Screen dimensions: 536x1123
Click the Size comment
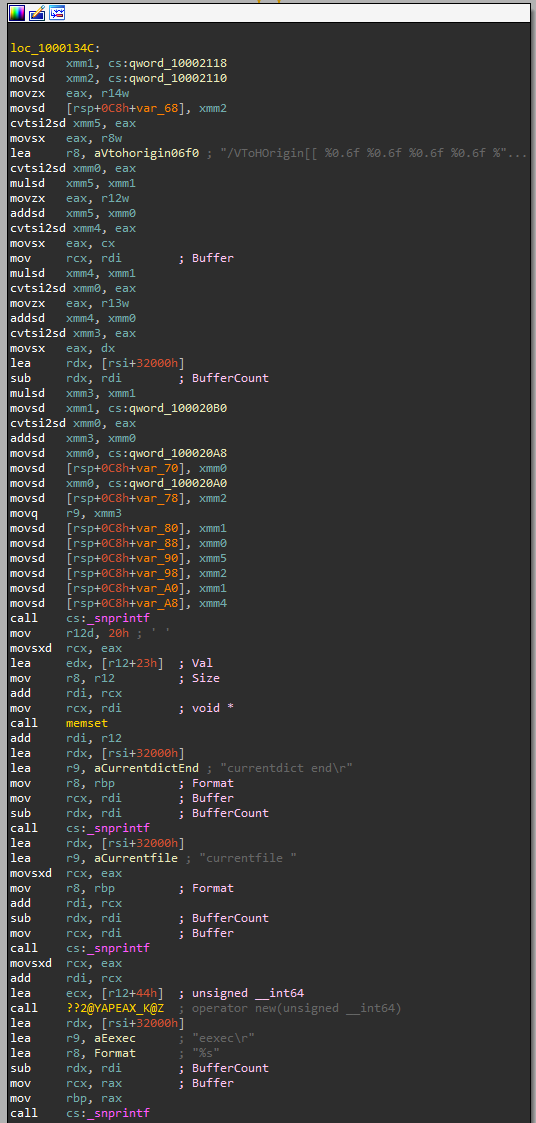point(206,678)
